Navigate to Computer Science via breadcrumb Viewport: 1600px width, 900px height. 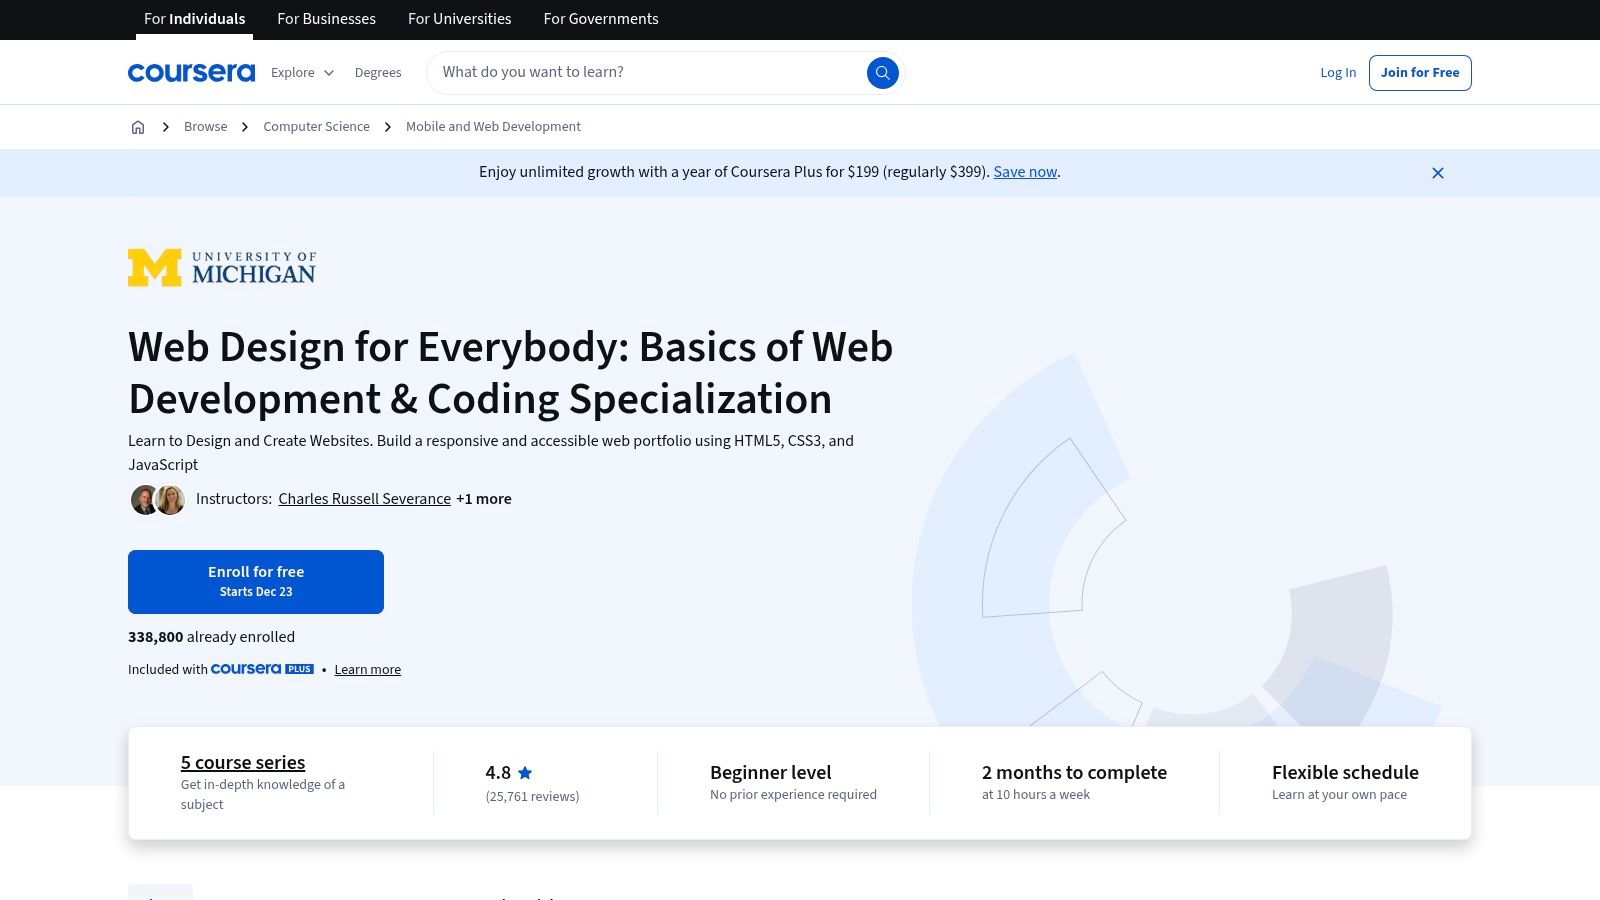point(316,126)
